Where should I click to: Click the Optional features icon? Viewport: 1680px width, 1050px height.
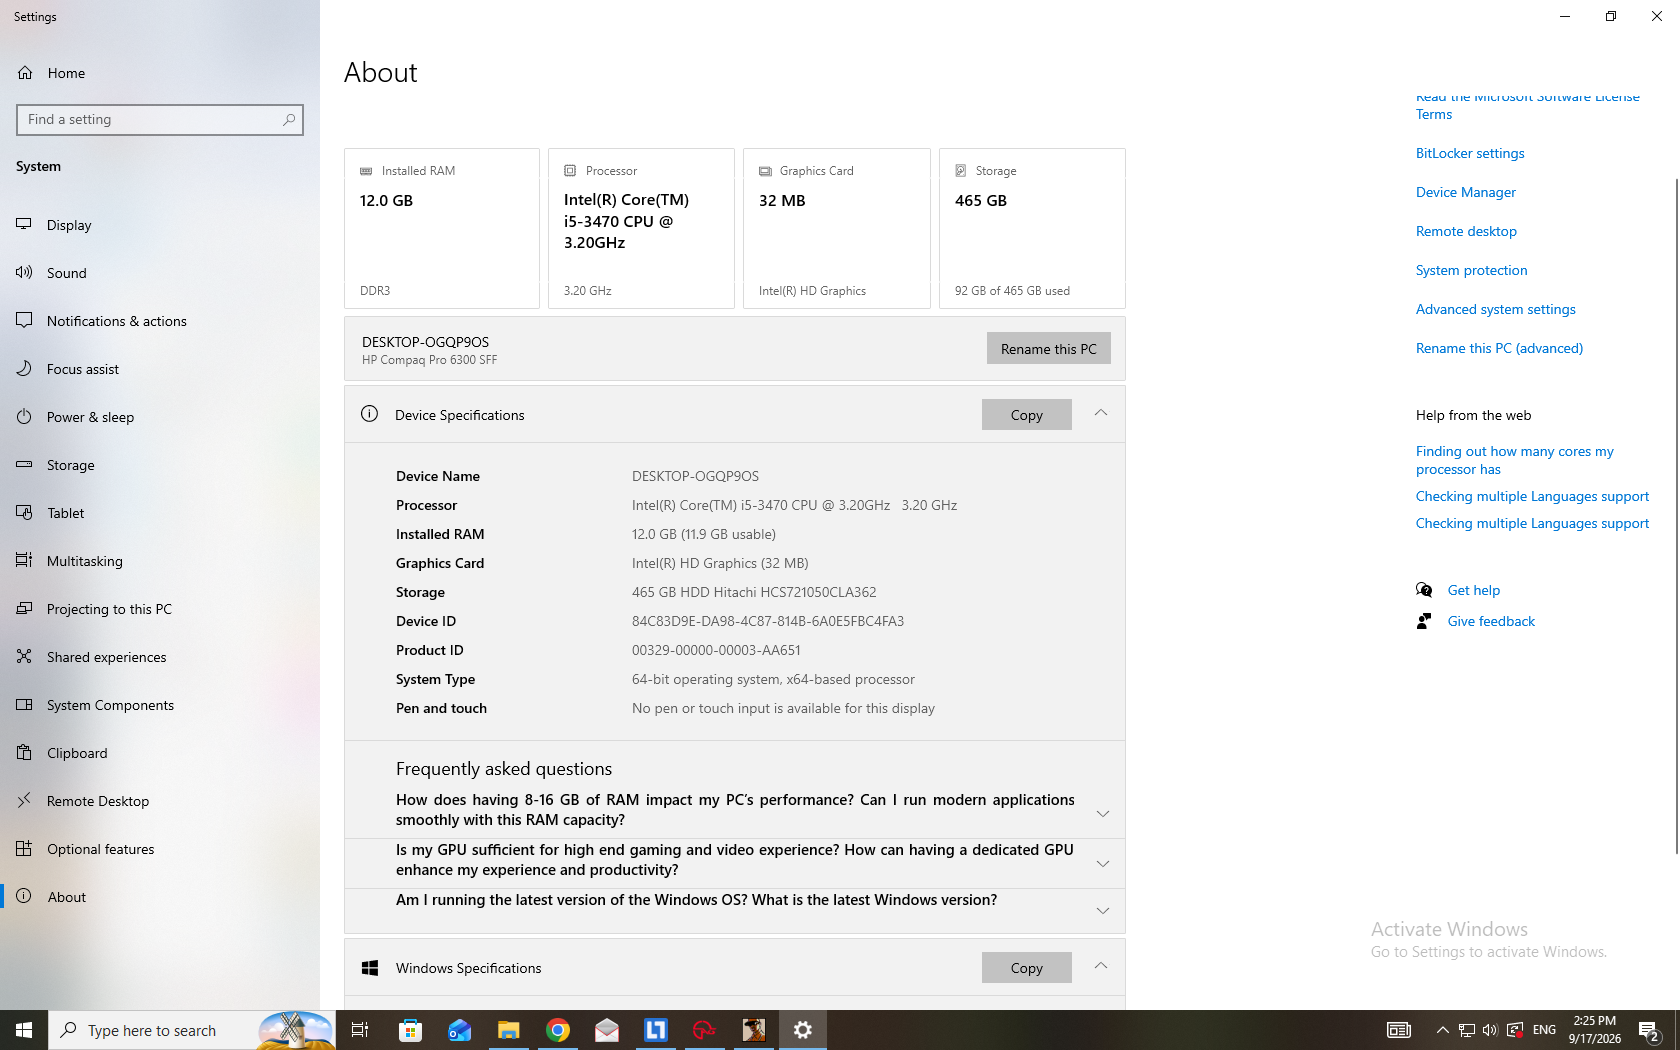coord(24,848)
